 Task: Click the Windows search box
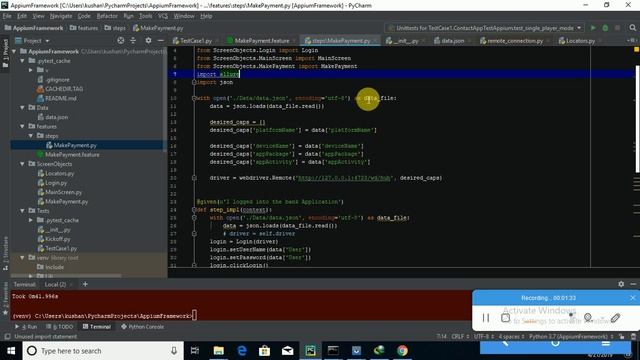pos(102,351)
